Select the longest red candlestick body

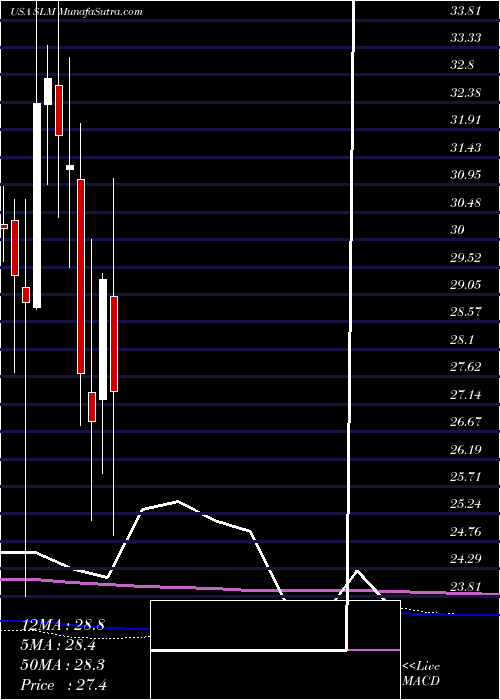click(81, 276)
